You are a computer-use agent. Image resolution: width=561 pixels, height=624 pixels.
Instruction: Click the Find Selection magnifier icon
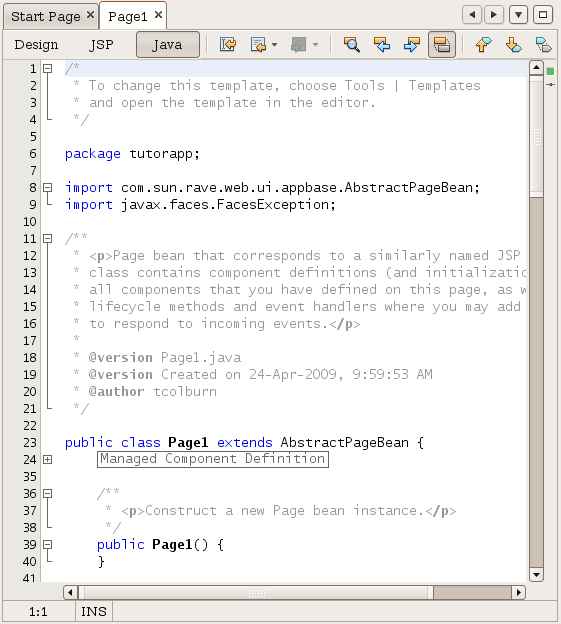pos(352,45)
